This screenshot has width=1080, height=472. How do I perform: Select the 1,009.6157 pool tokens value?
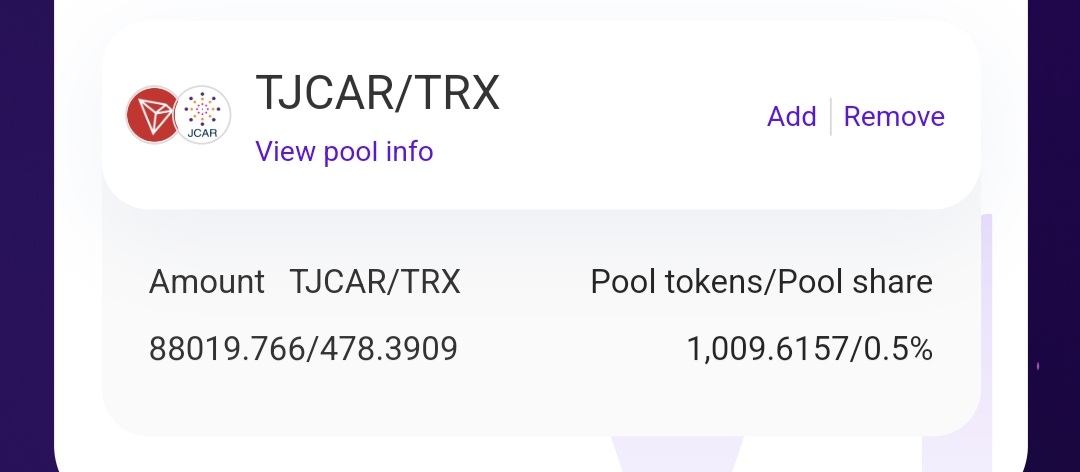(x=768, y=349)
